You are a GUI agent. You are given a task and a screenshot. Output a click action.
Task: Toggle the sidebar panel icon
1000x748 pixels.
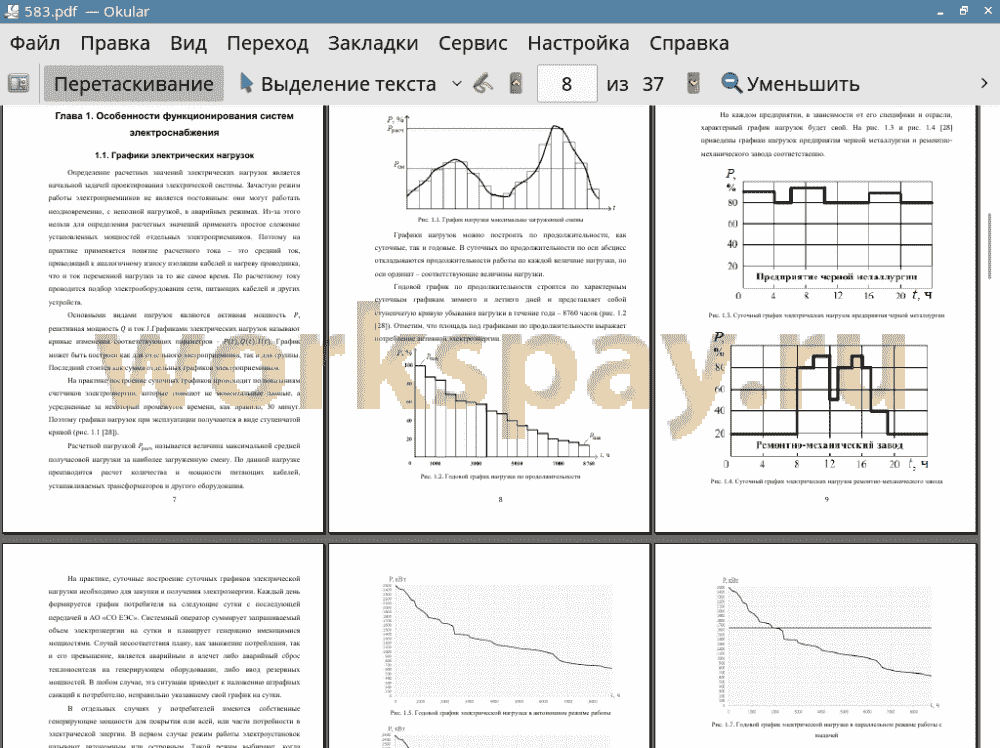[18, 84]
